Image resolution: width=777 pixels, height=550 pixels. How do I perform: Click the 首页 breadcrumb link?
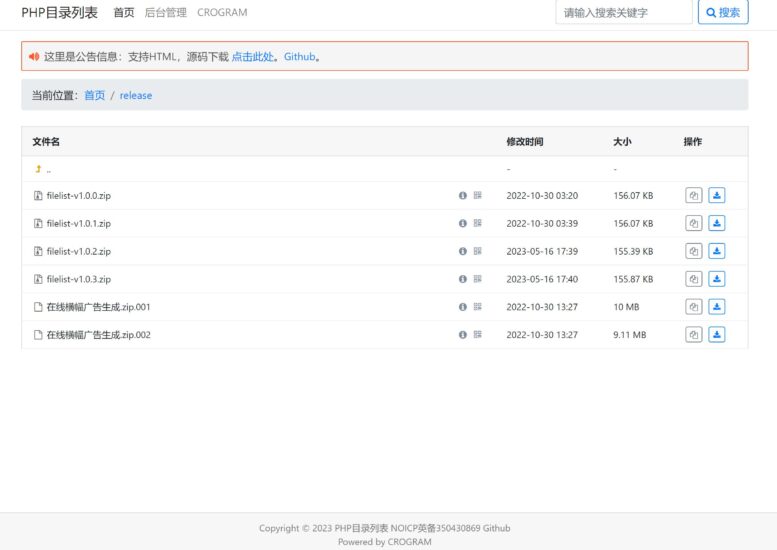coord(94,96)
